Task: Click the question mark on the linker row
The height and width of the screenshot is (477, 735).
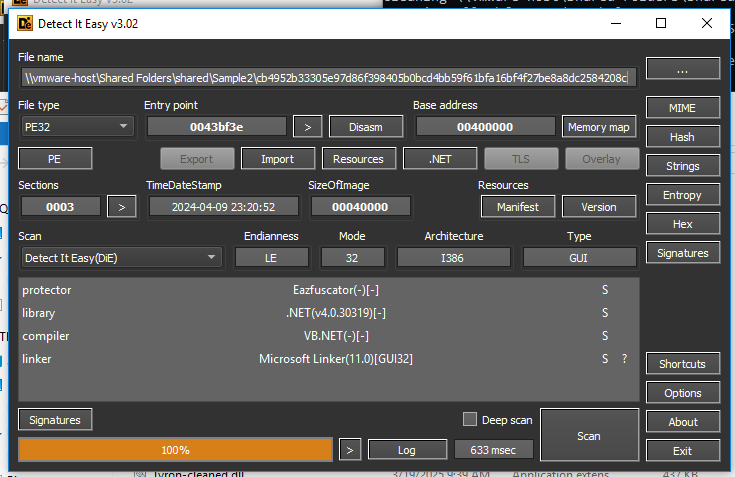Action: (x=624, y=359)
